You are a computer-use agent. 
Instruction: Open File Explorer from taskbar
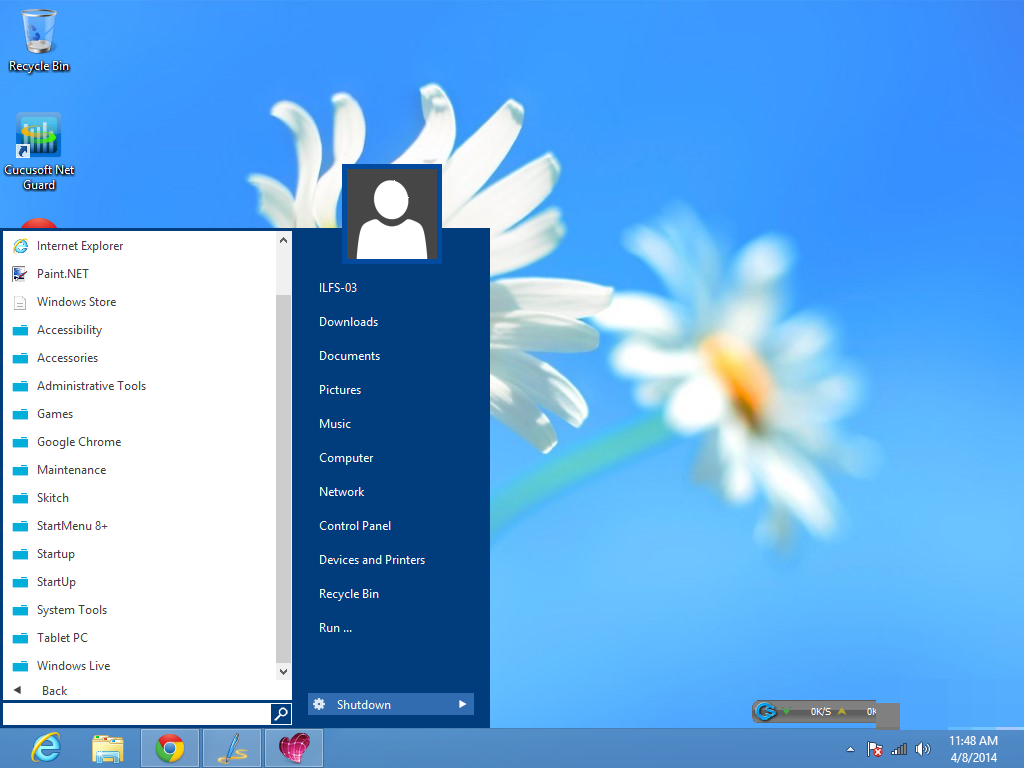[x=108, y=748]
